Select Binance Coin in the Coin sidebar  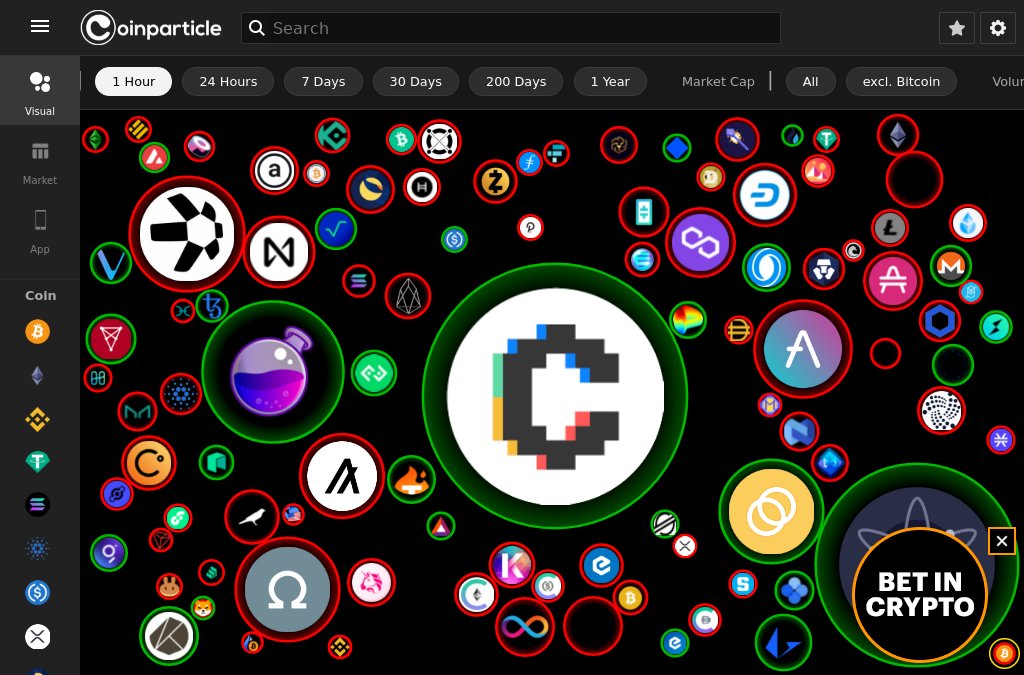coord(37,419)
